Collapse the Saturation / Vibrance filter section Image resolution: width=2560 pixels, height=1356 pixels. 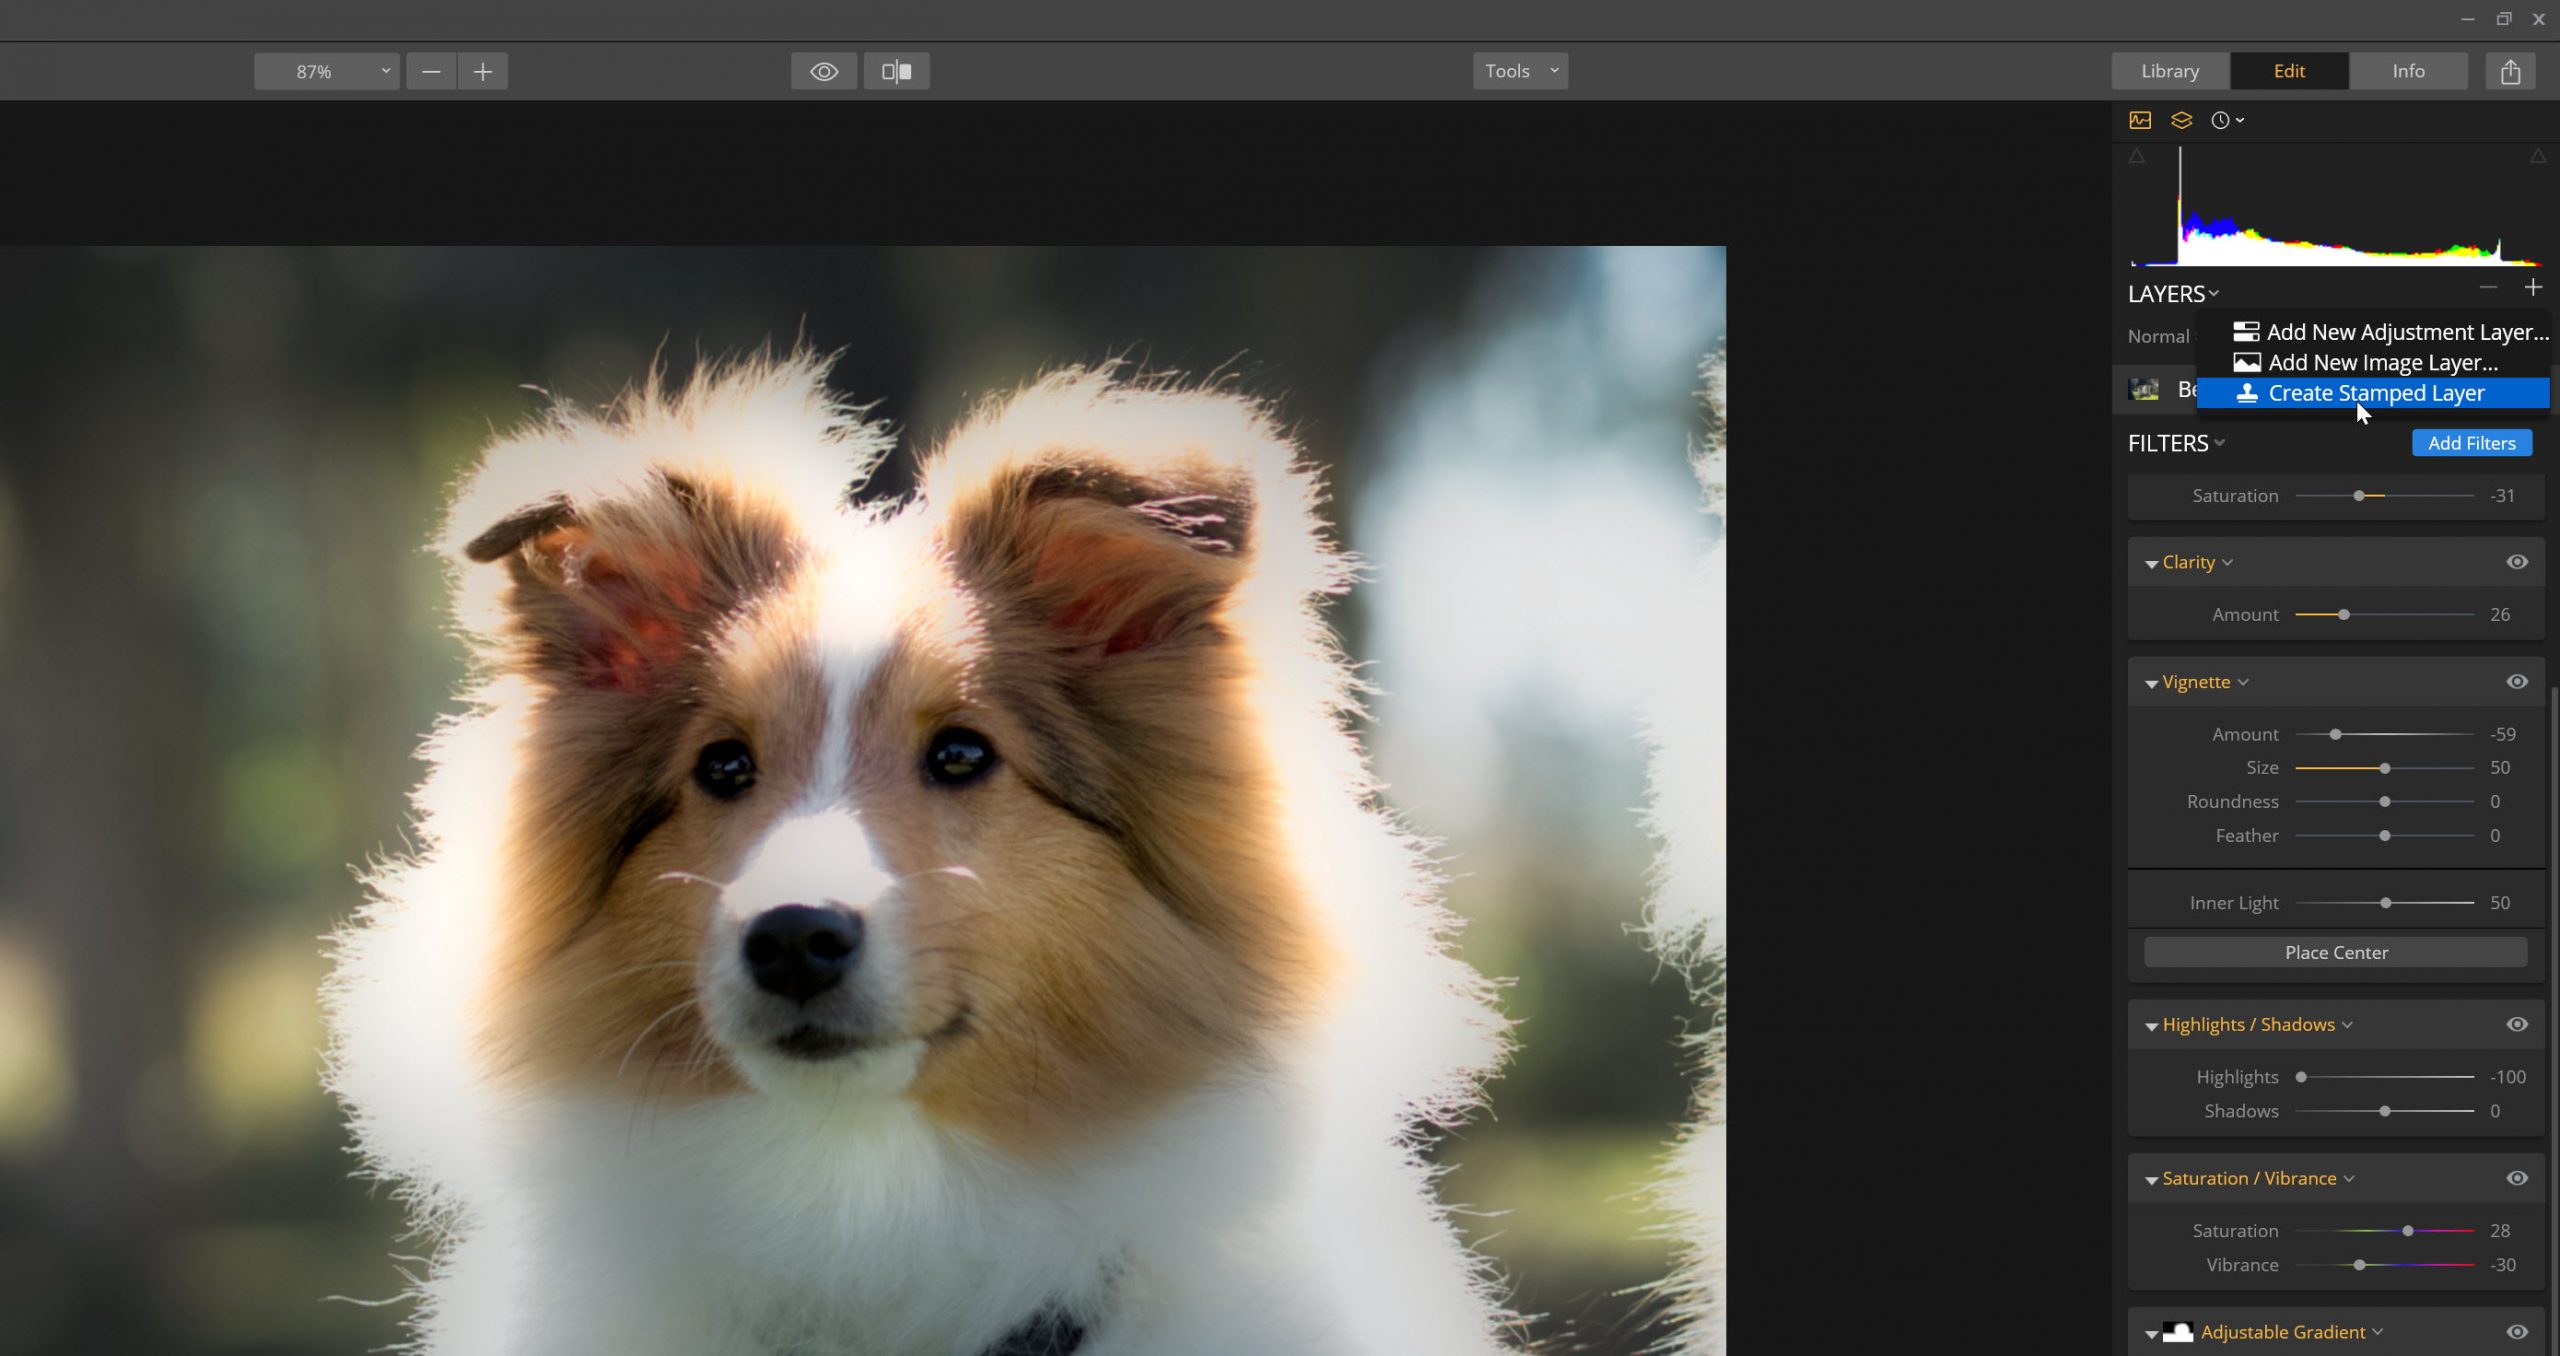(2151, 1180)
